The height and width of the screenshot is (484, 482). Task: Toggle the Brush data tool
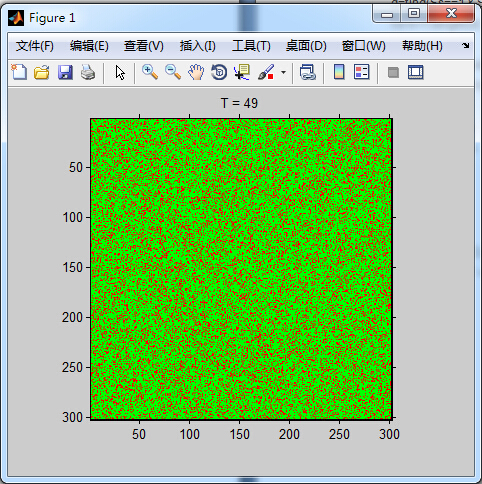[266, 72]
